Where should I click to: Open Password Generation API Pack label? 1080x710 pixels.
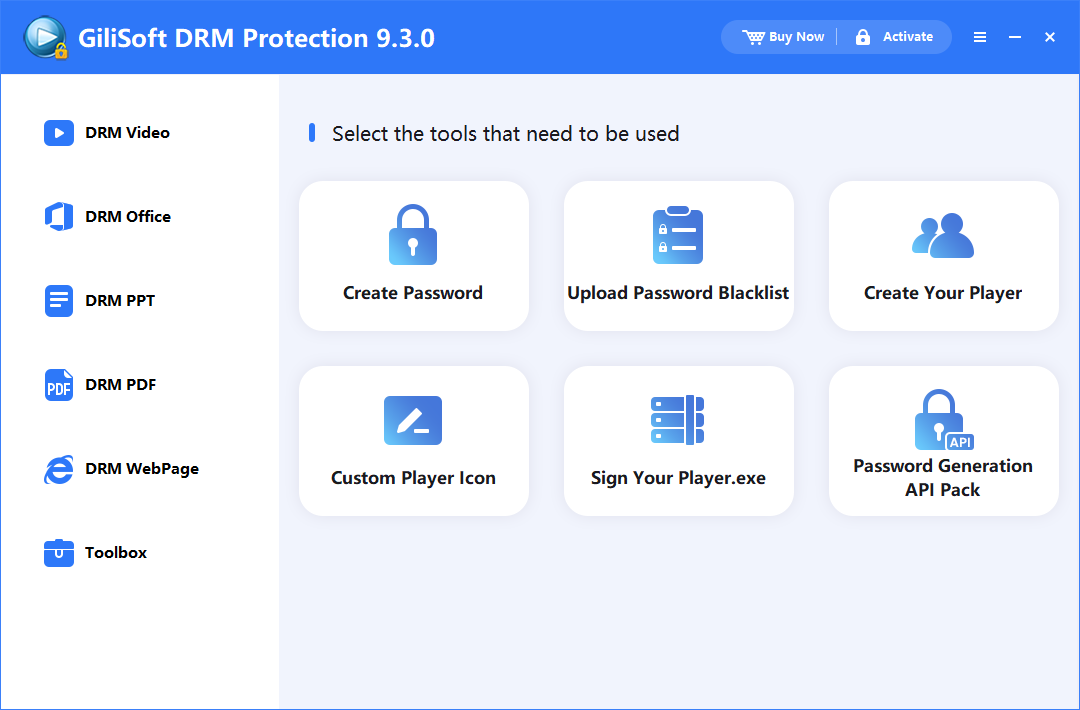[943, 478]
